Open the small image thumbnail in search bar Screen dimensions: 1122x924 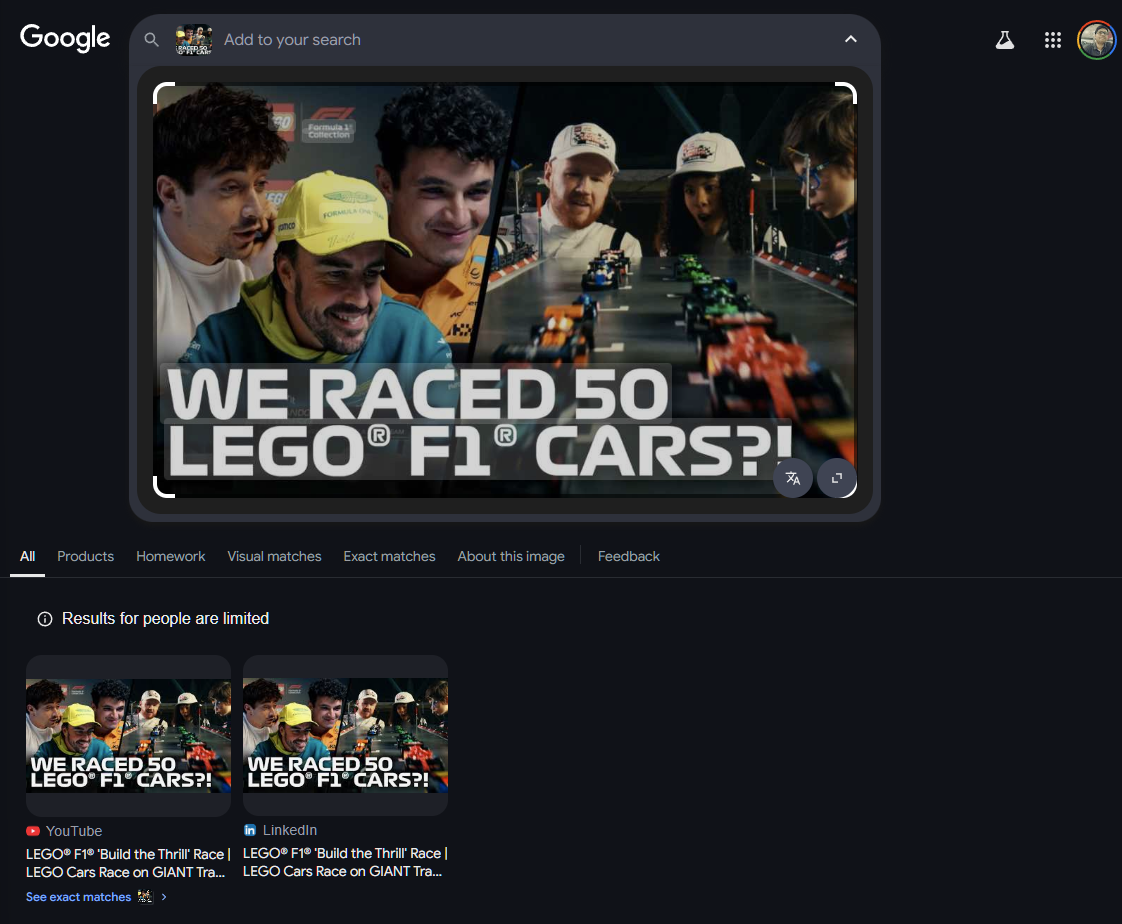tap(194, 40)
